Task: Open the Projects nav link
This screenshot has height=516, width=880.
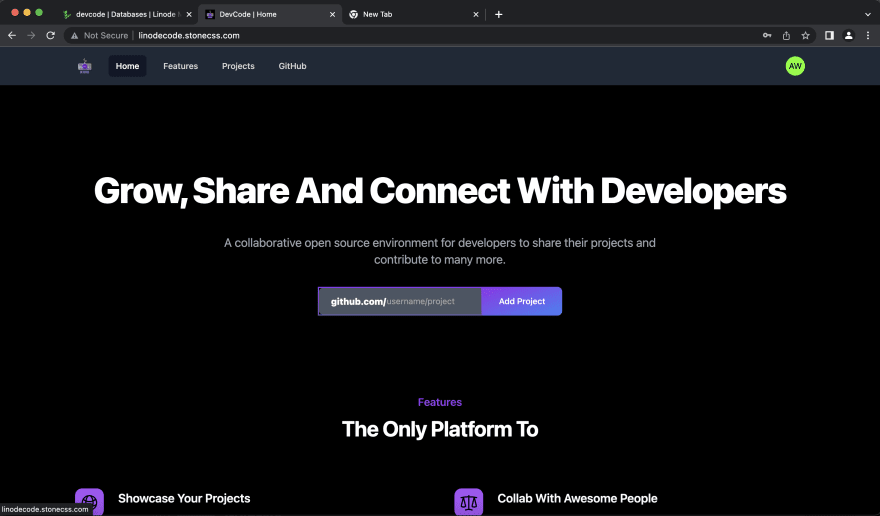Action: (x=238, y=66)
